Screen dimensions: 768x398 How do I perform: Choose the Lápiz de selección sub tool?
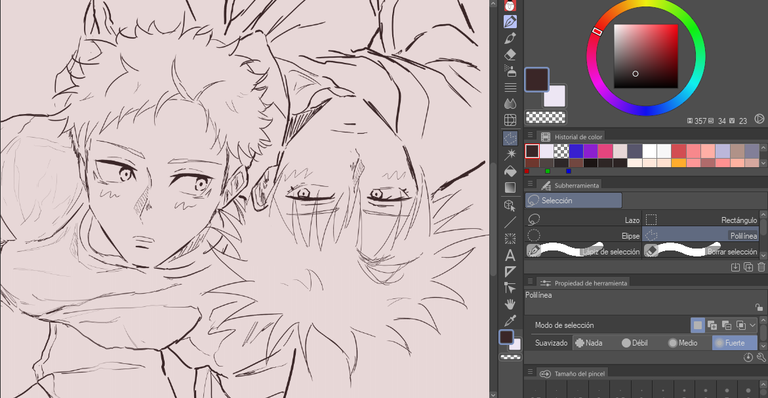[583, 251]
